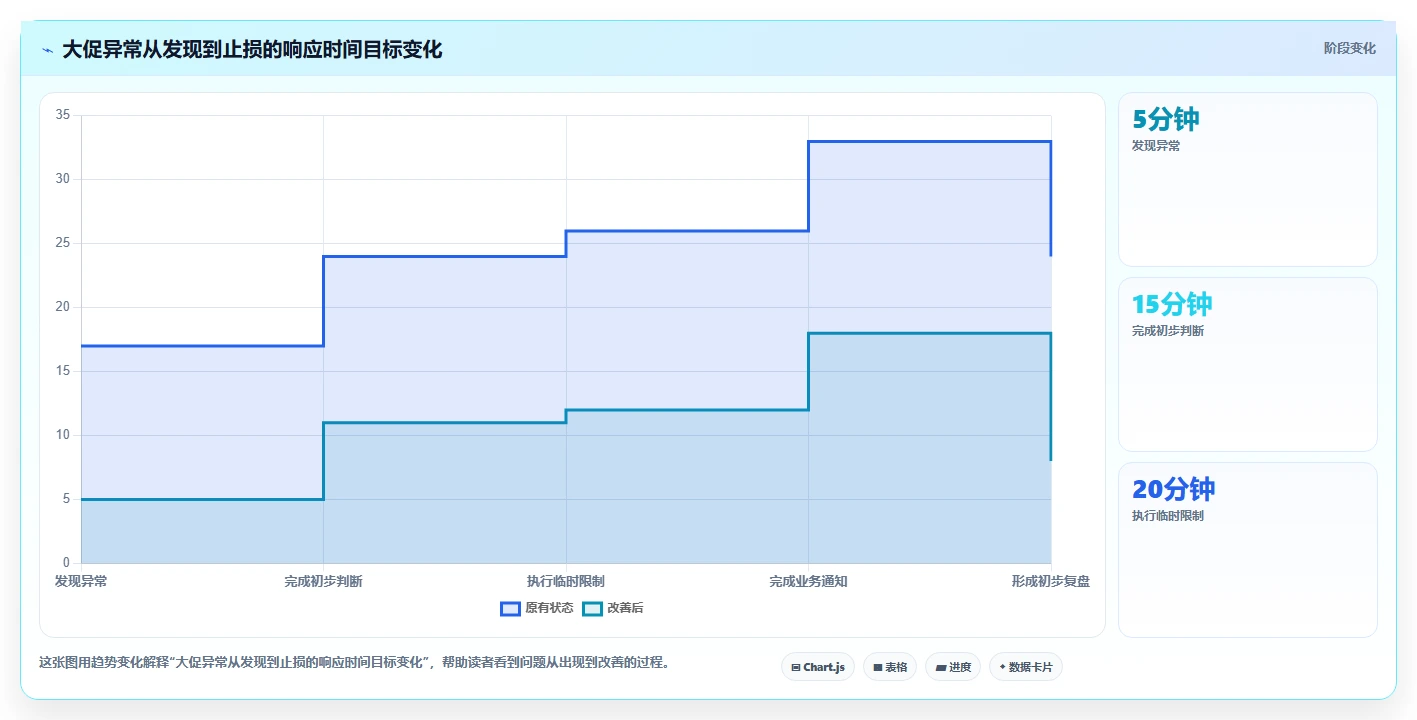
Task: Click the 5分钟 value text
Action: click(x=1165, y=119)
